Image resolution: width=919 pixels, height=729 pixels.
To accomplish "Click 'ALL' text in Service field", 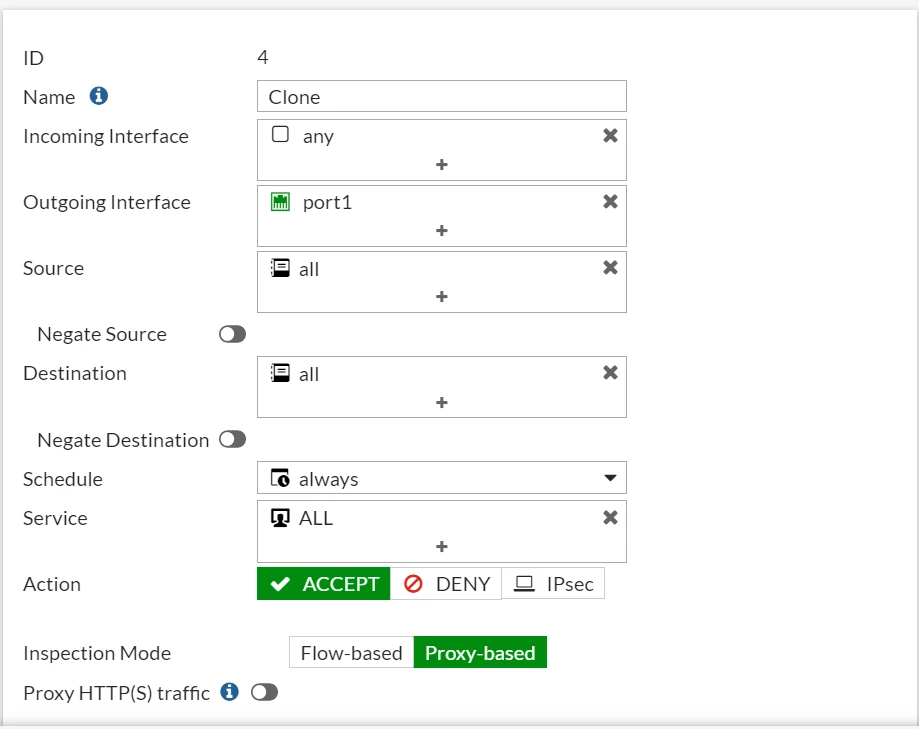I will pyautogui.click(x=316, y=518).
